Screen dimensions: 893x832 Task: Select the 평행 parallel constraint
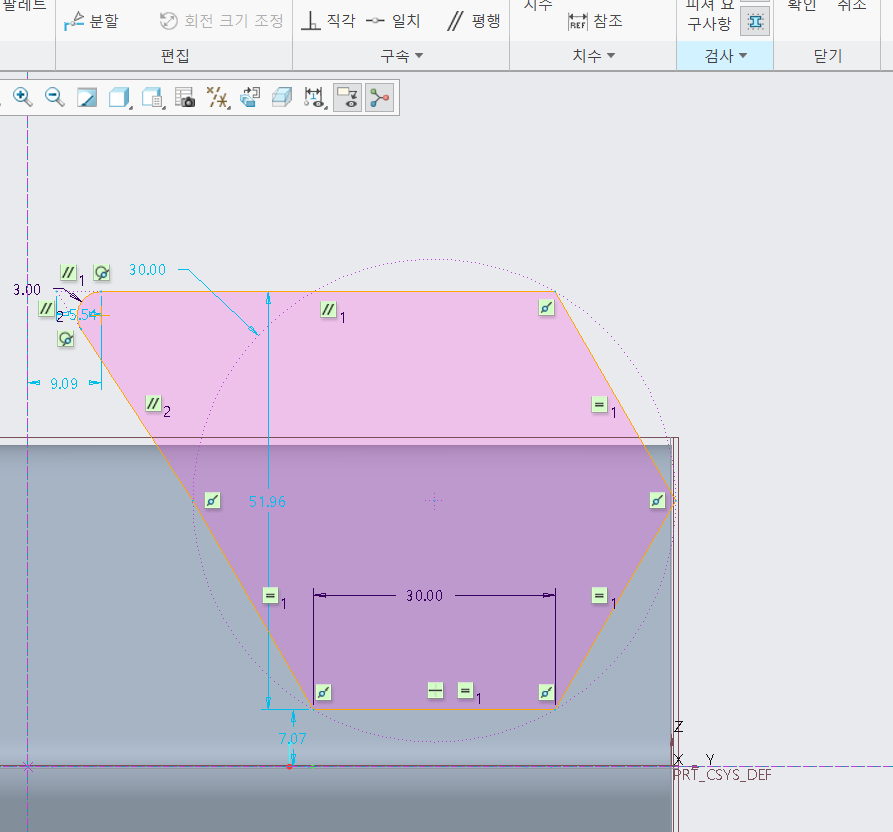coord(474,21)
